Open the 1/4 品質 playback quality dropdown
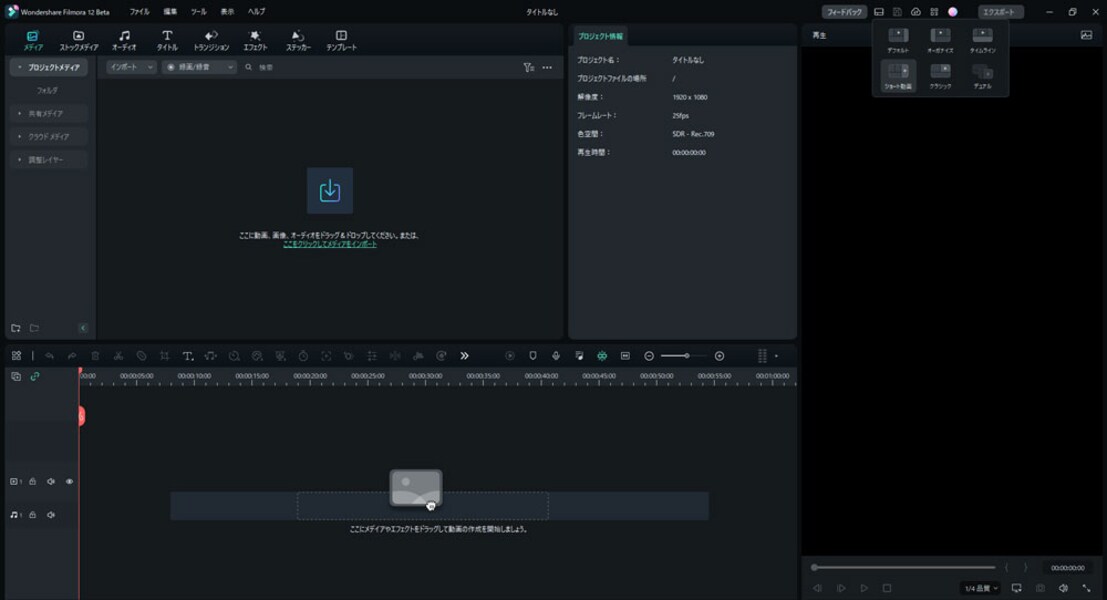Image resolution: width=1107 pixels, height=600 pixels. tap(981, 588)
